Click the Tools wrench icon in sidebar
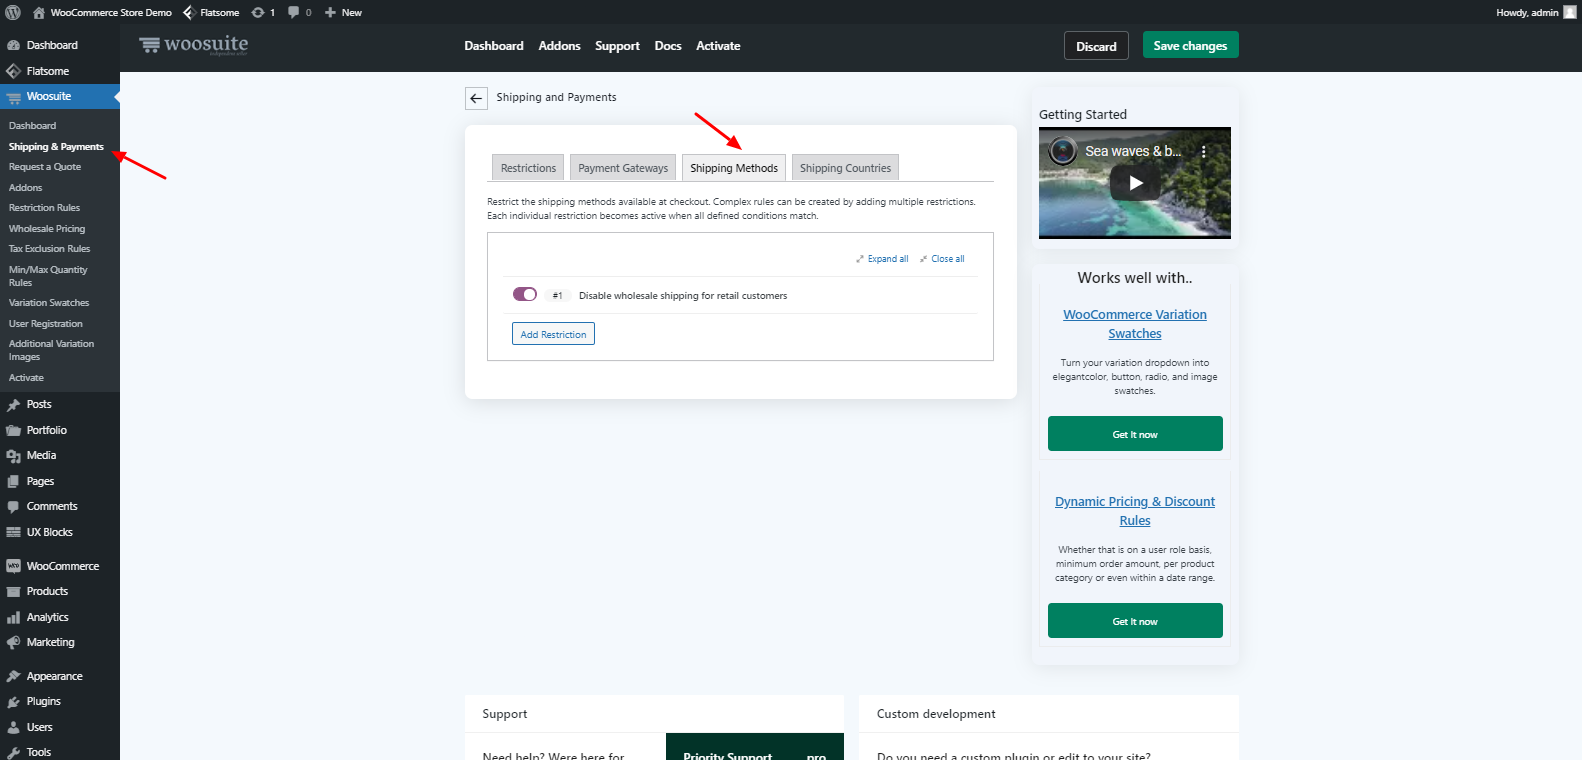The height and width of the screenshot is (760, 1582). (x=13, y=752)
